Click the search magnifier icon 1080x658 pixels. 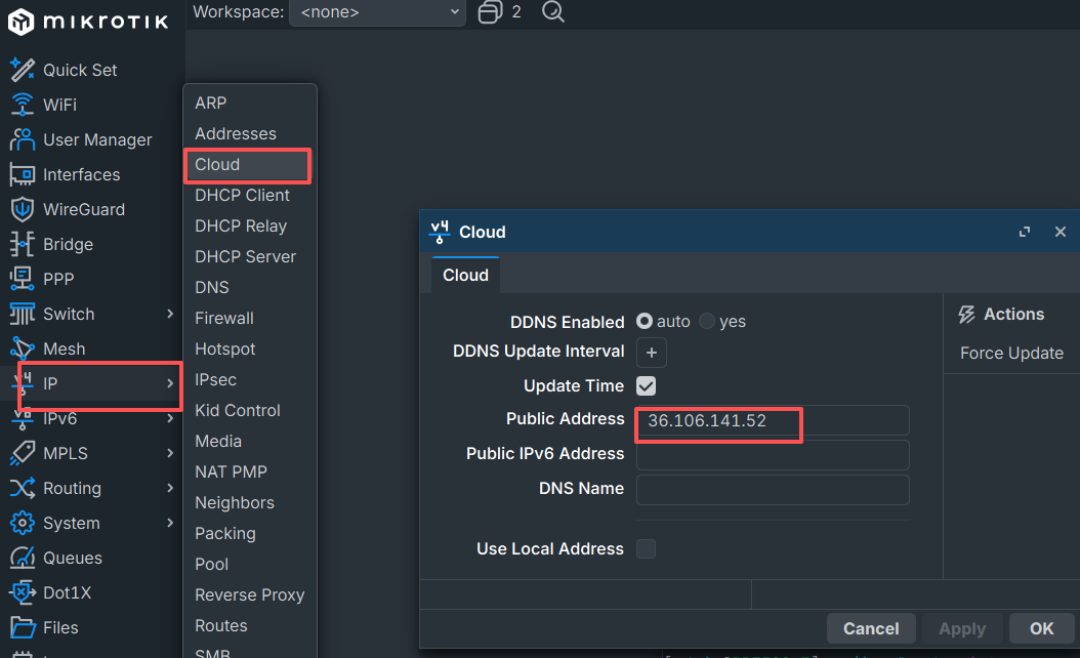[553, 12]
